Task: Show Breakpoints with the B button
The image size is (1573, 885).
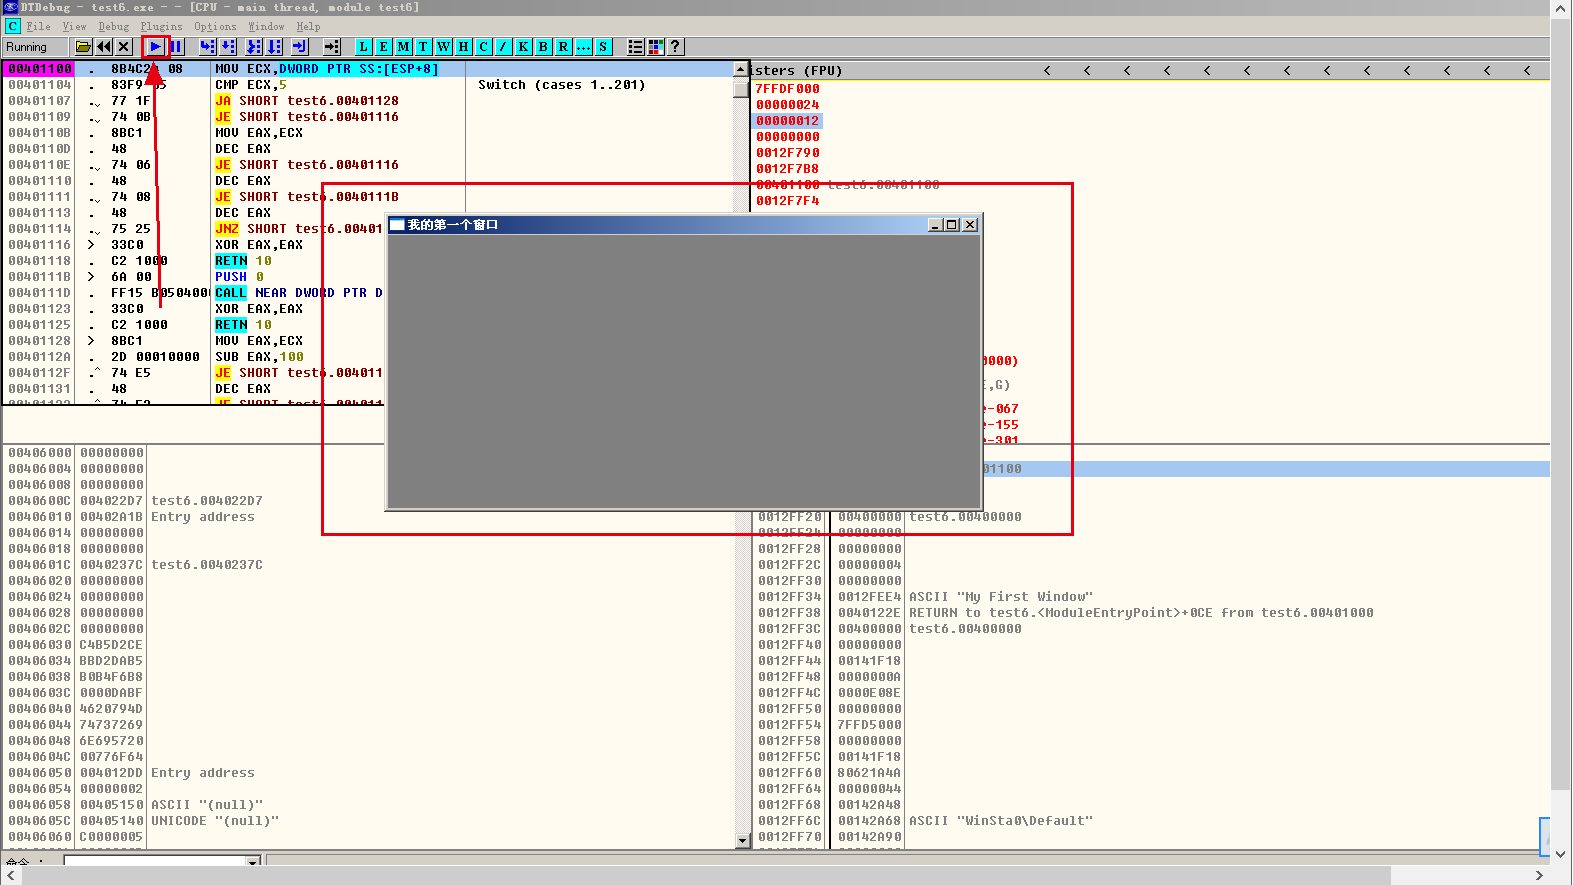Action: click(543, 47)
